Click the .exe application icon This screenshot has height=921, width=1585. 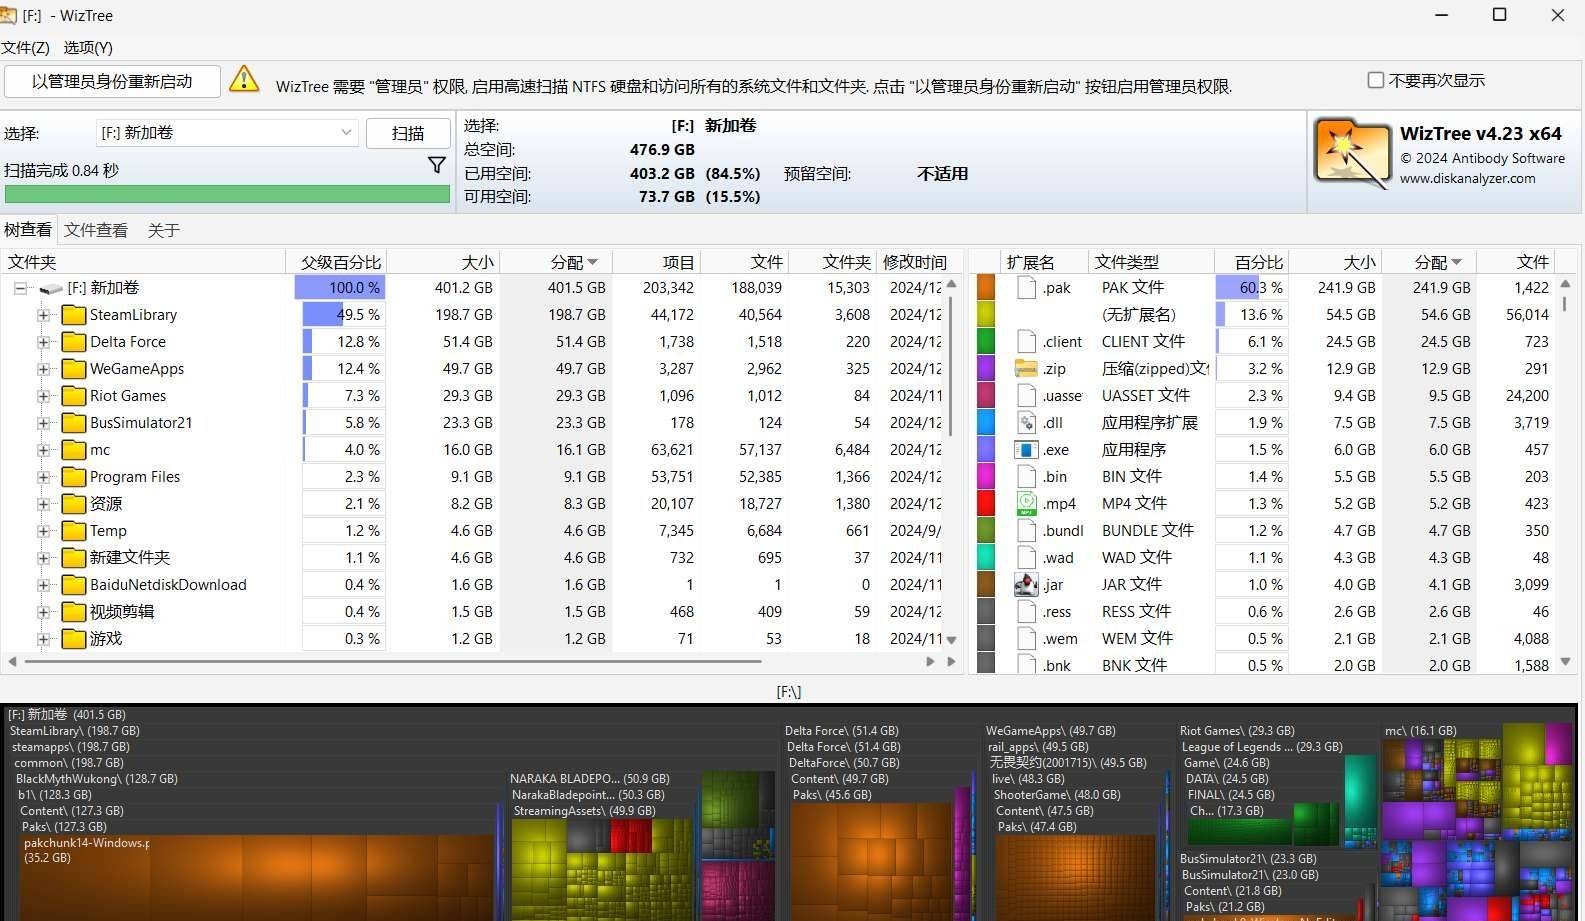pos(1026,450)
